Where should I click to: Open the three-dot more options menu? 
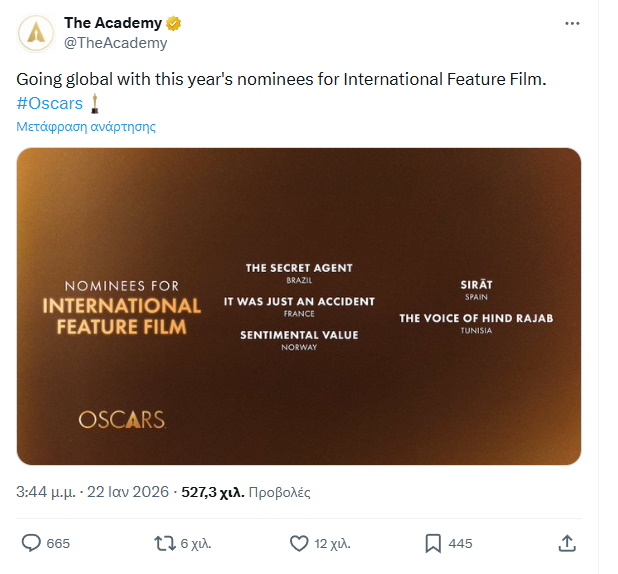pyautogui.click(x=572, y=23)
